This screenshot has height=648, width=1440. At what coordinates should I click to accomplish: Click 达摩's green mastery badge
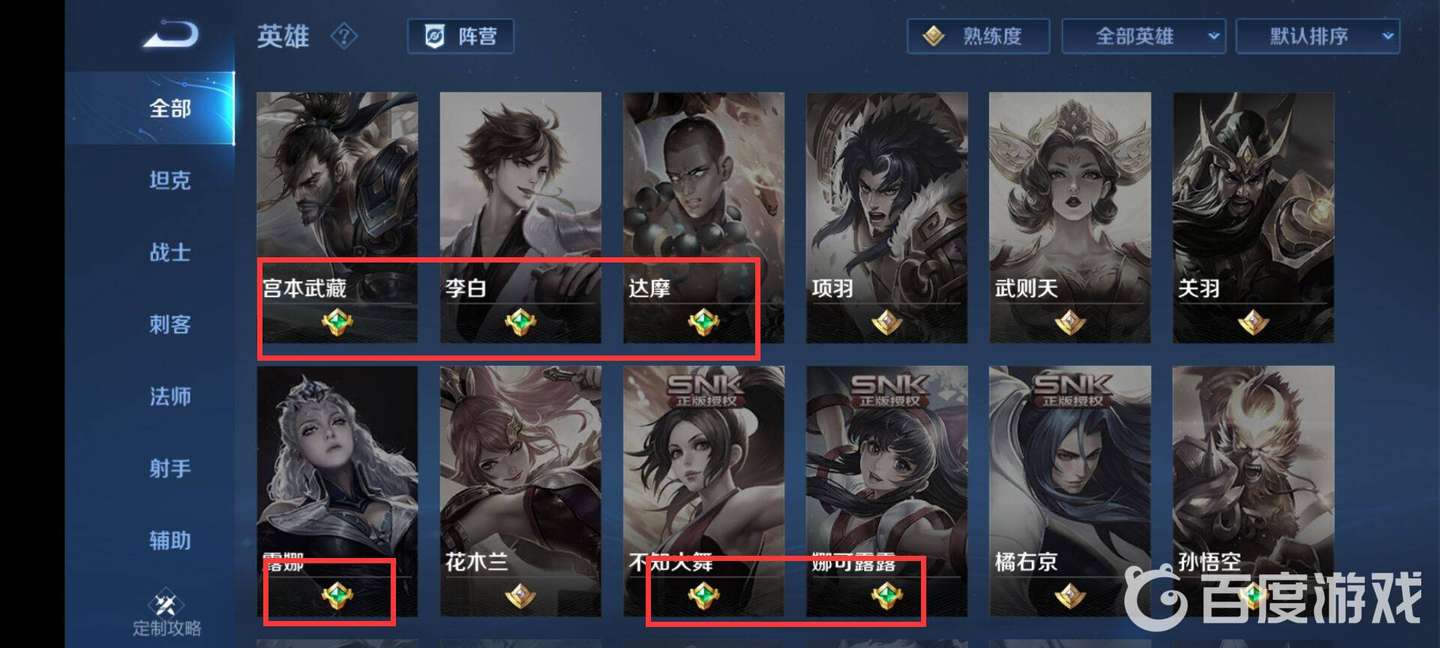coord(704,322)
